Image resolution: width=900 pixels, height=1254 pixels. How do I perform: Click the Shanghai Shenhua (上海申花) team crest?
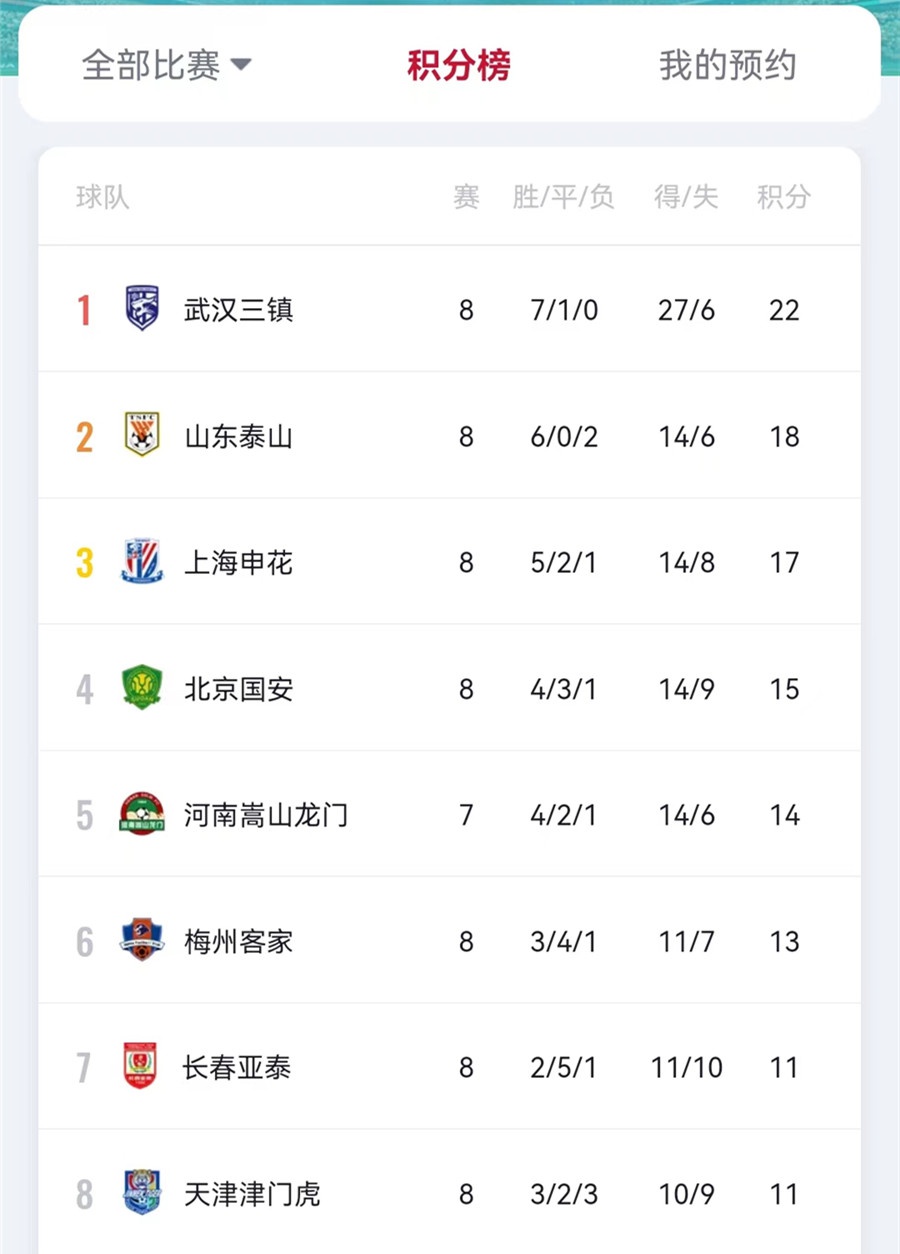click(x=142, y=562)
